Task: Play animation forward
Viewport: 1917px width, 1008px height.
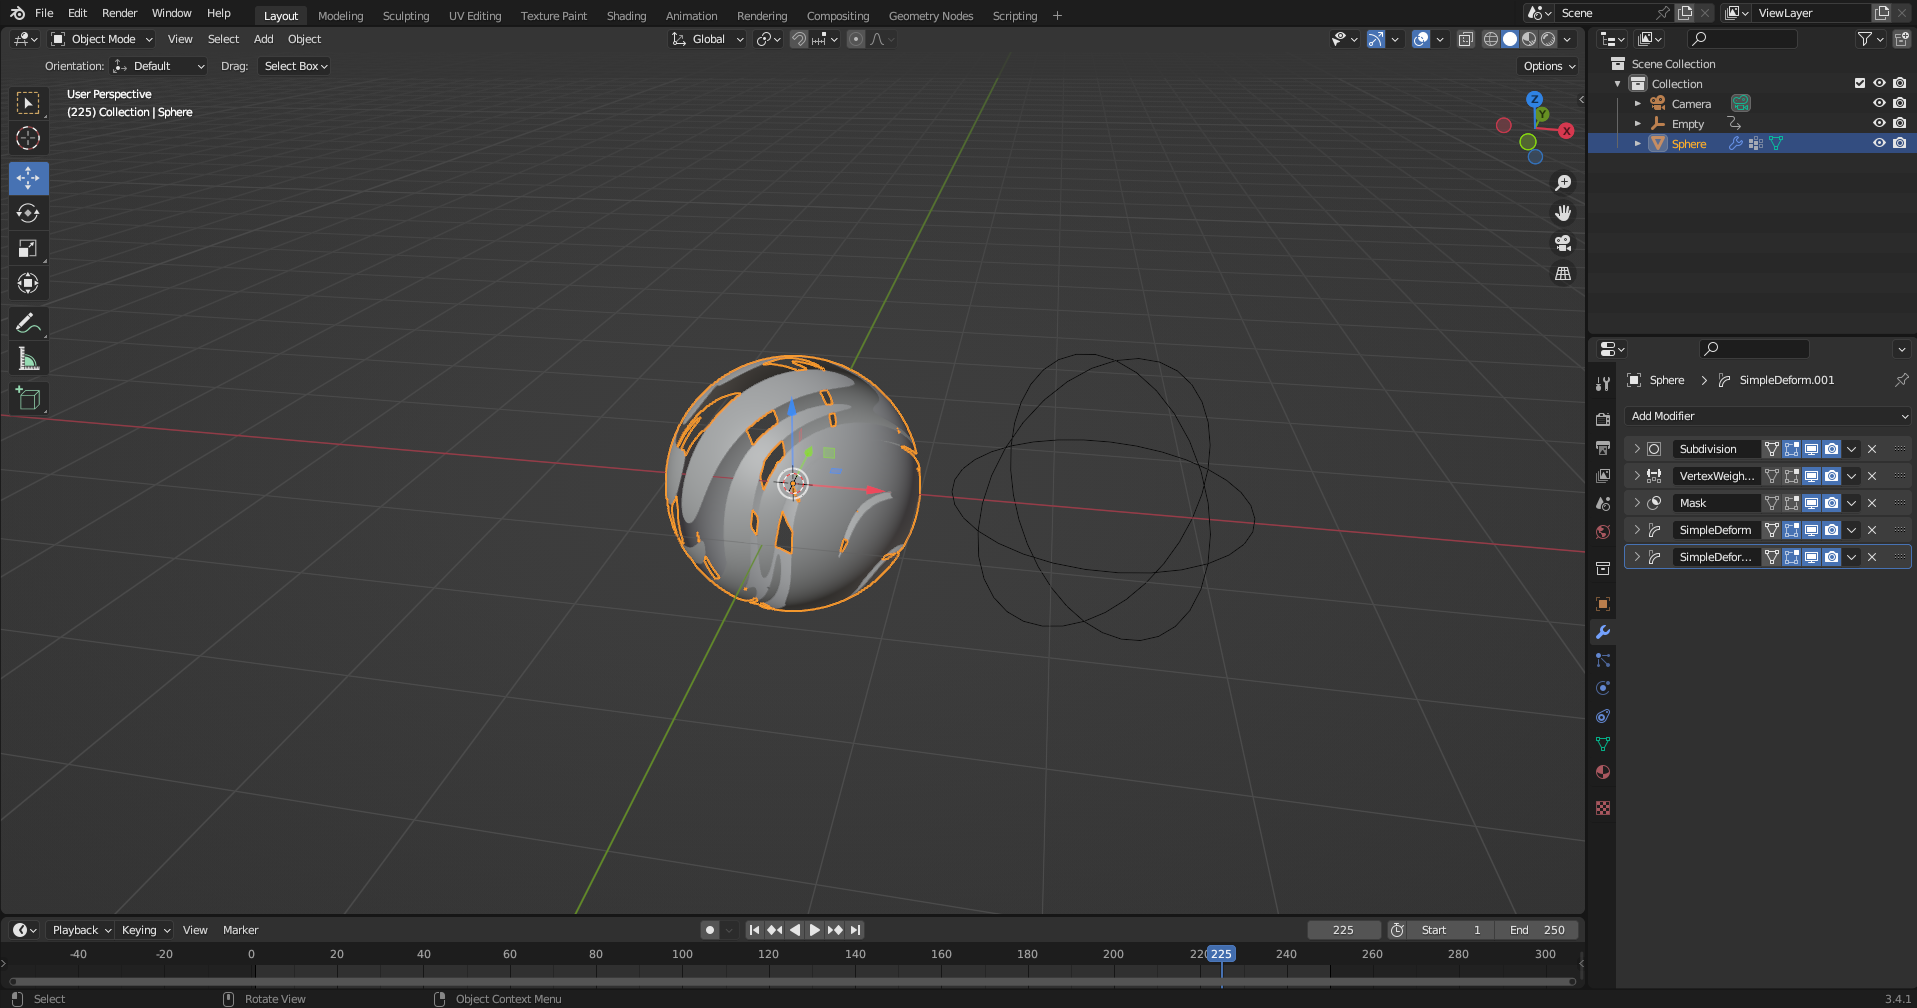Action: point(815,930)
